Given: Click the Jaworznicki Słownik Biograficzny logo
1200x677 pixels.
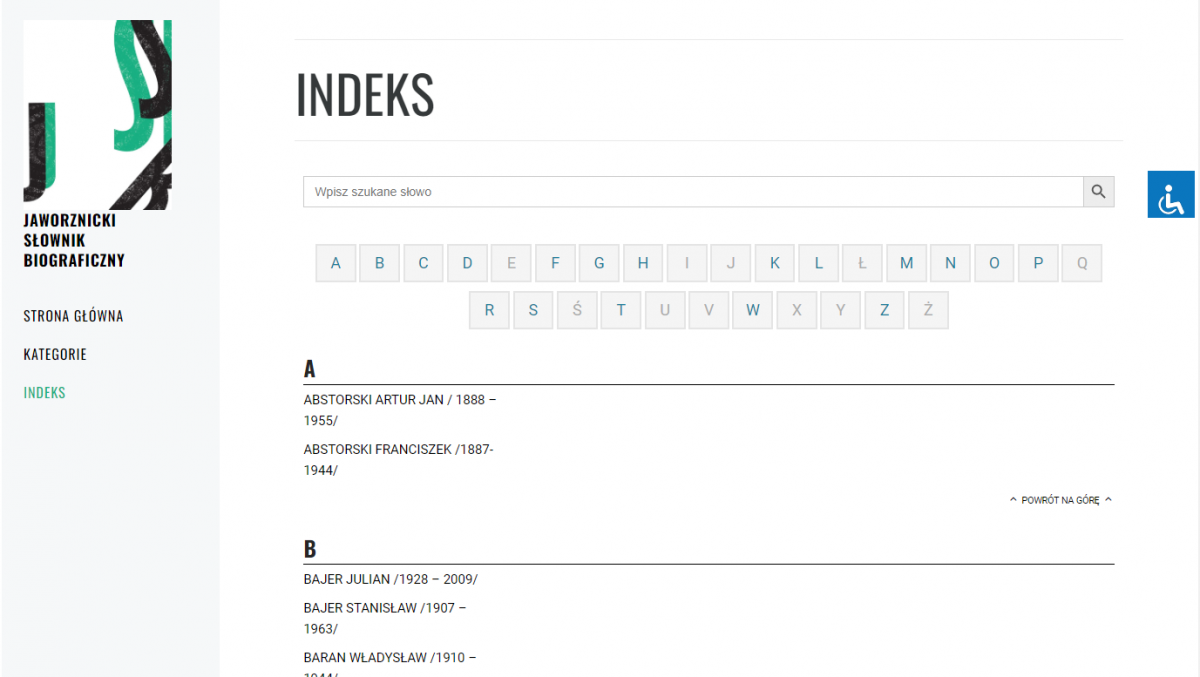Looking at the screenshot, I should point(97,145).
